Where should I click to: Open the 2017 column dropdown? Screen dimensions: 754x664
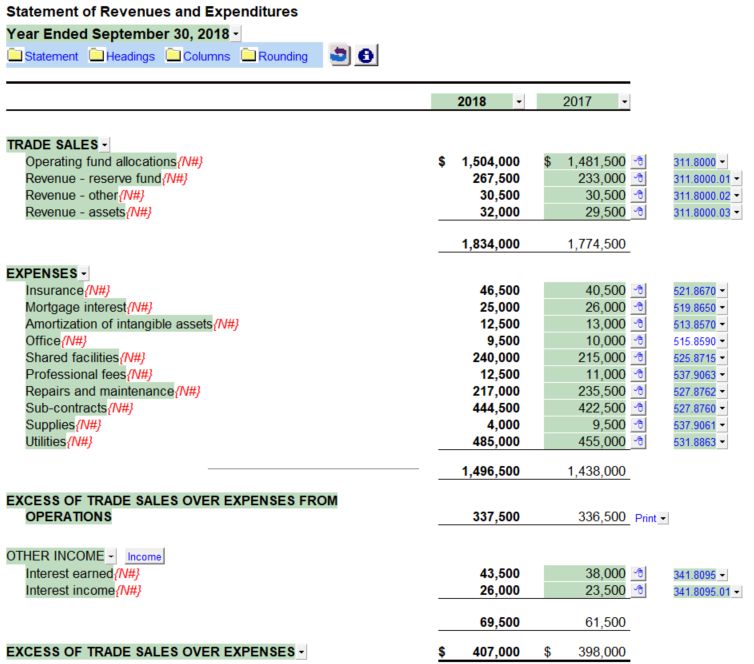[624, 101]
